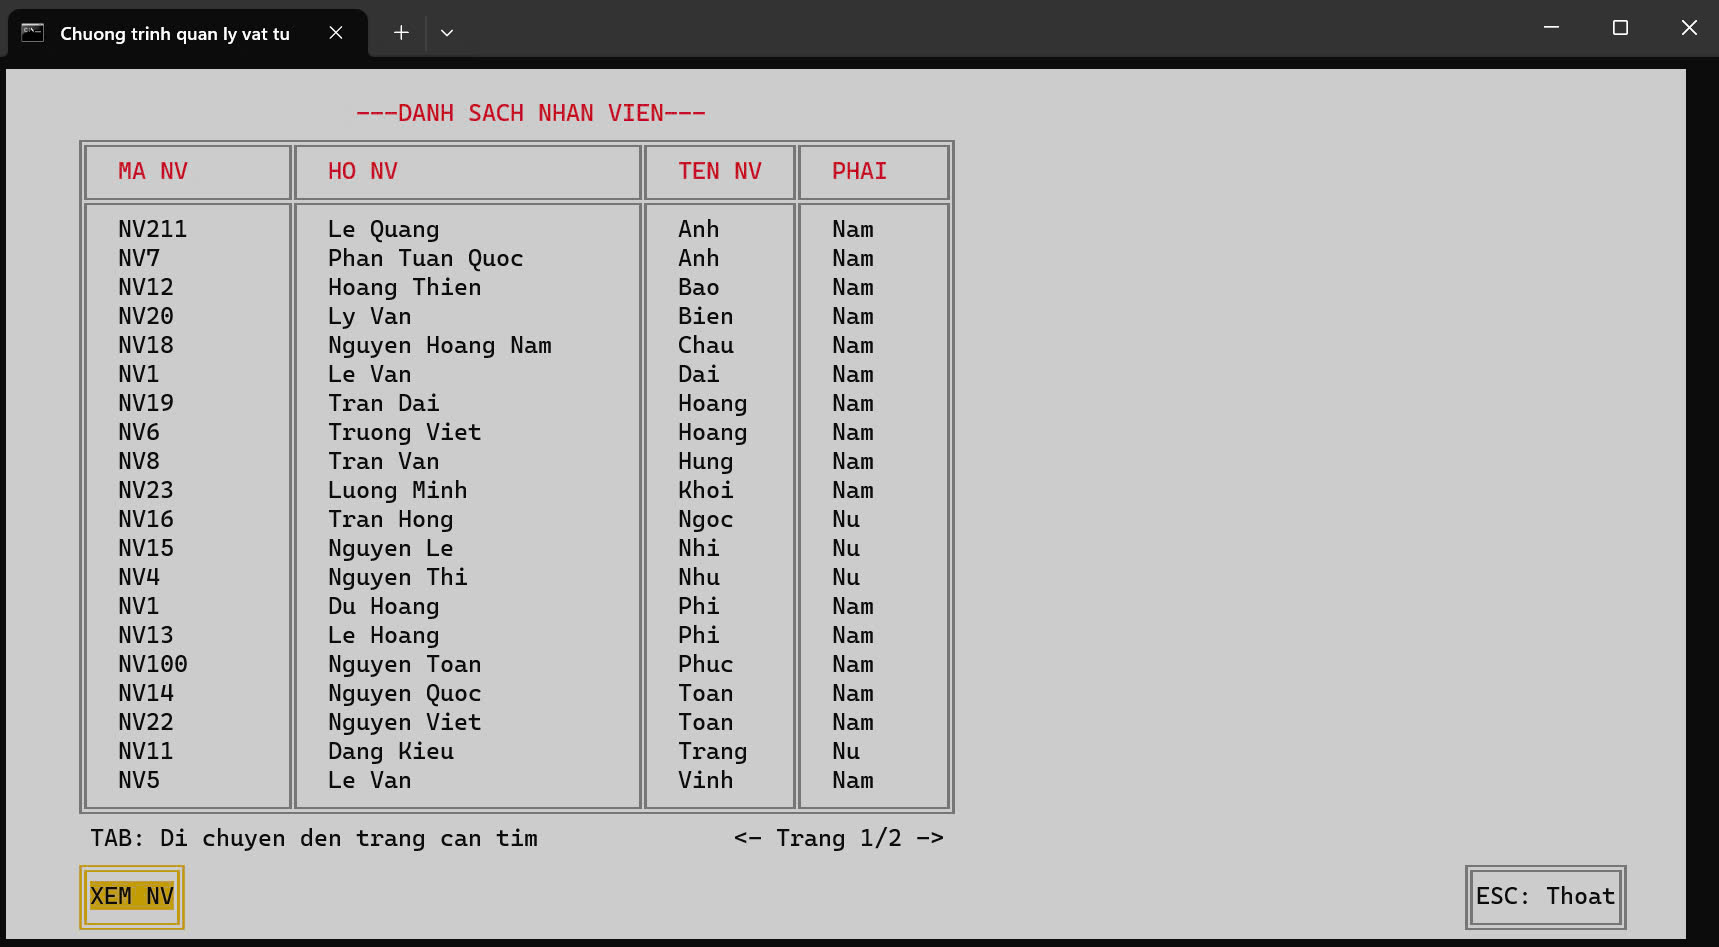The width and height of the screenshot is (1719, 947).
Task: Click the HO NV column header
Action: pos(363,172)
